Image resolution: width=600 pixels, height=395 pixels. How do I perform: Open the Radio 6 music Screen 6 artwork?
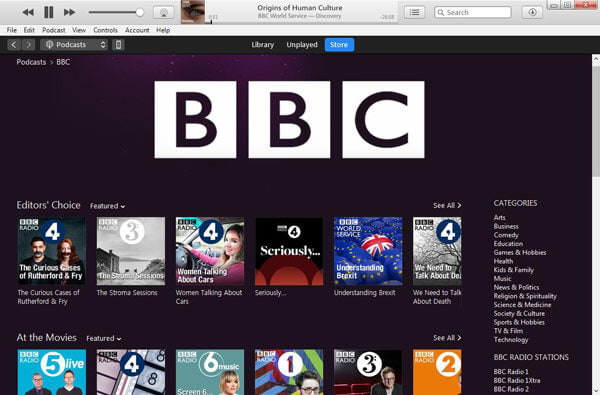pyautogui.click(x=210, y=372)
